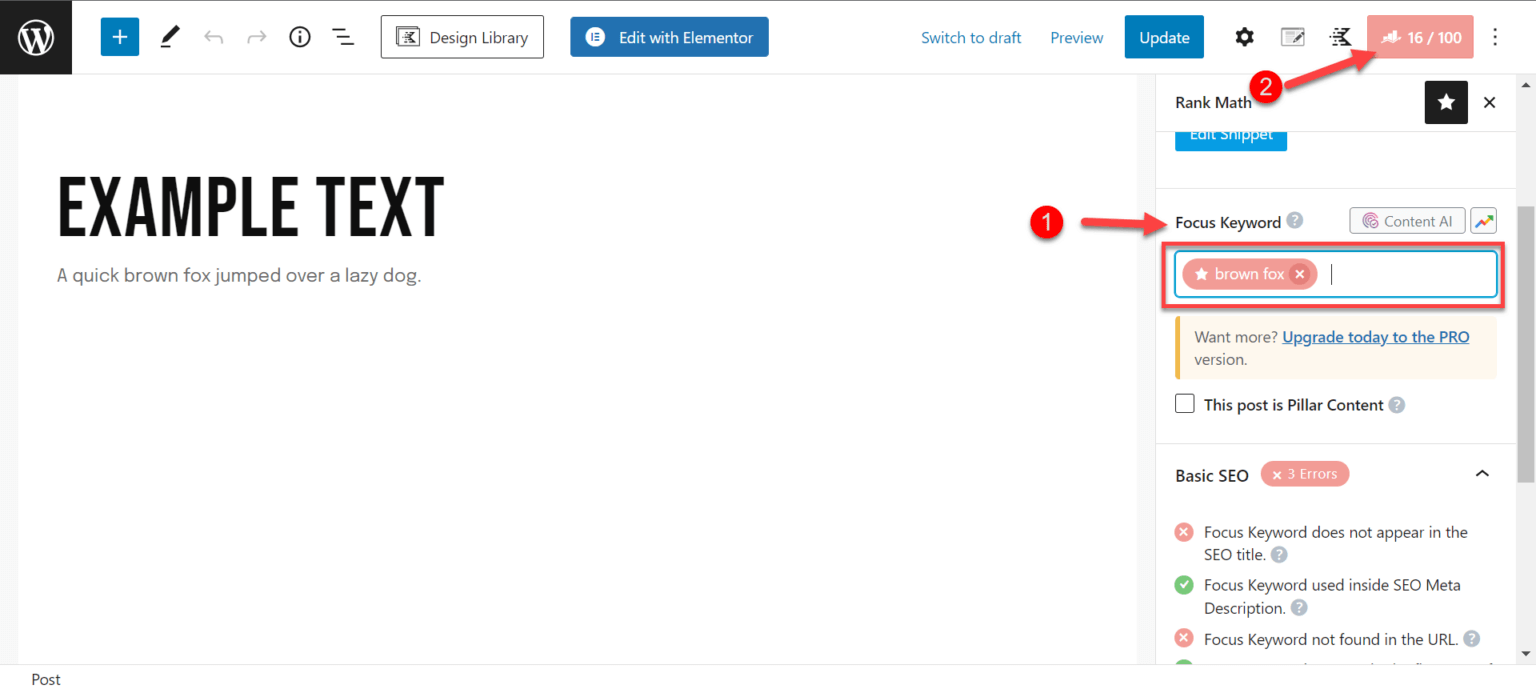Click Edit with Elementor button
Screen dimensions: 1536x693
tap(669, 37)
